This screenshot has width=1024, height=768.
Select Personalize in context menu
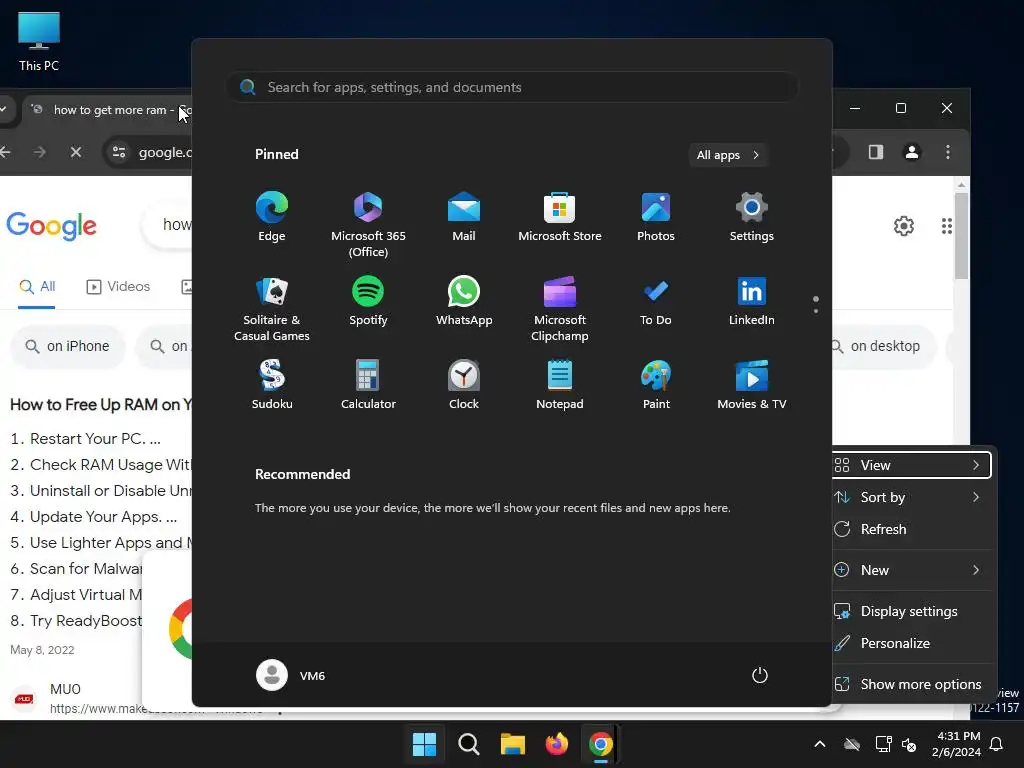coord(912,643)
